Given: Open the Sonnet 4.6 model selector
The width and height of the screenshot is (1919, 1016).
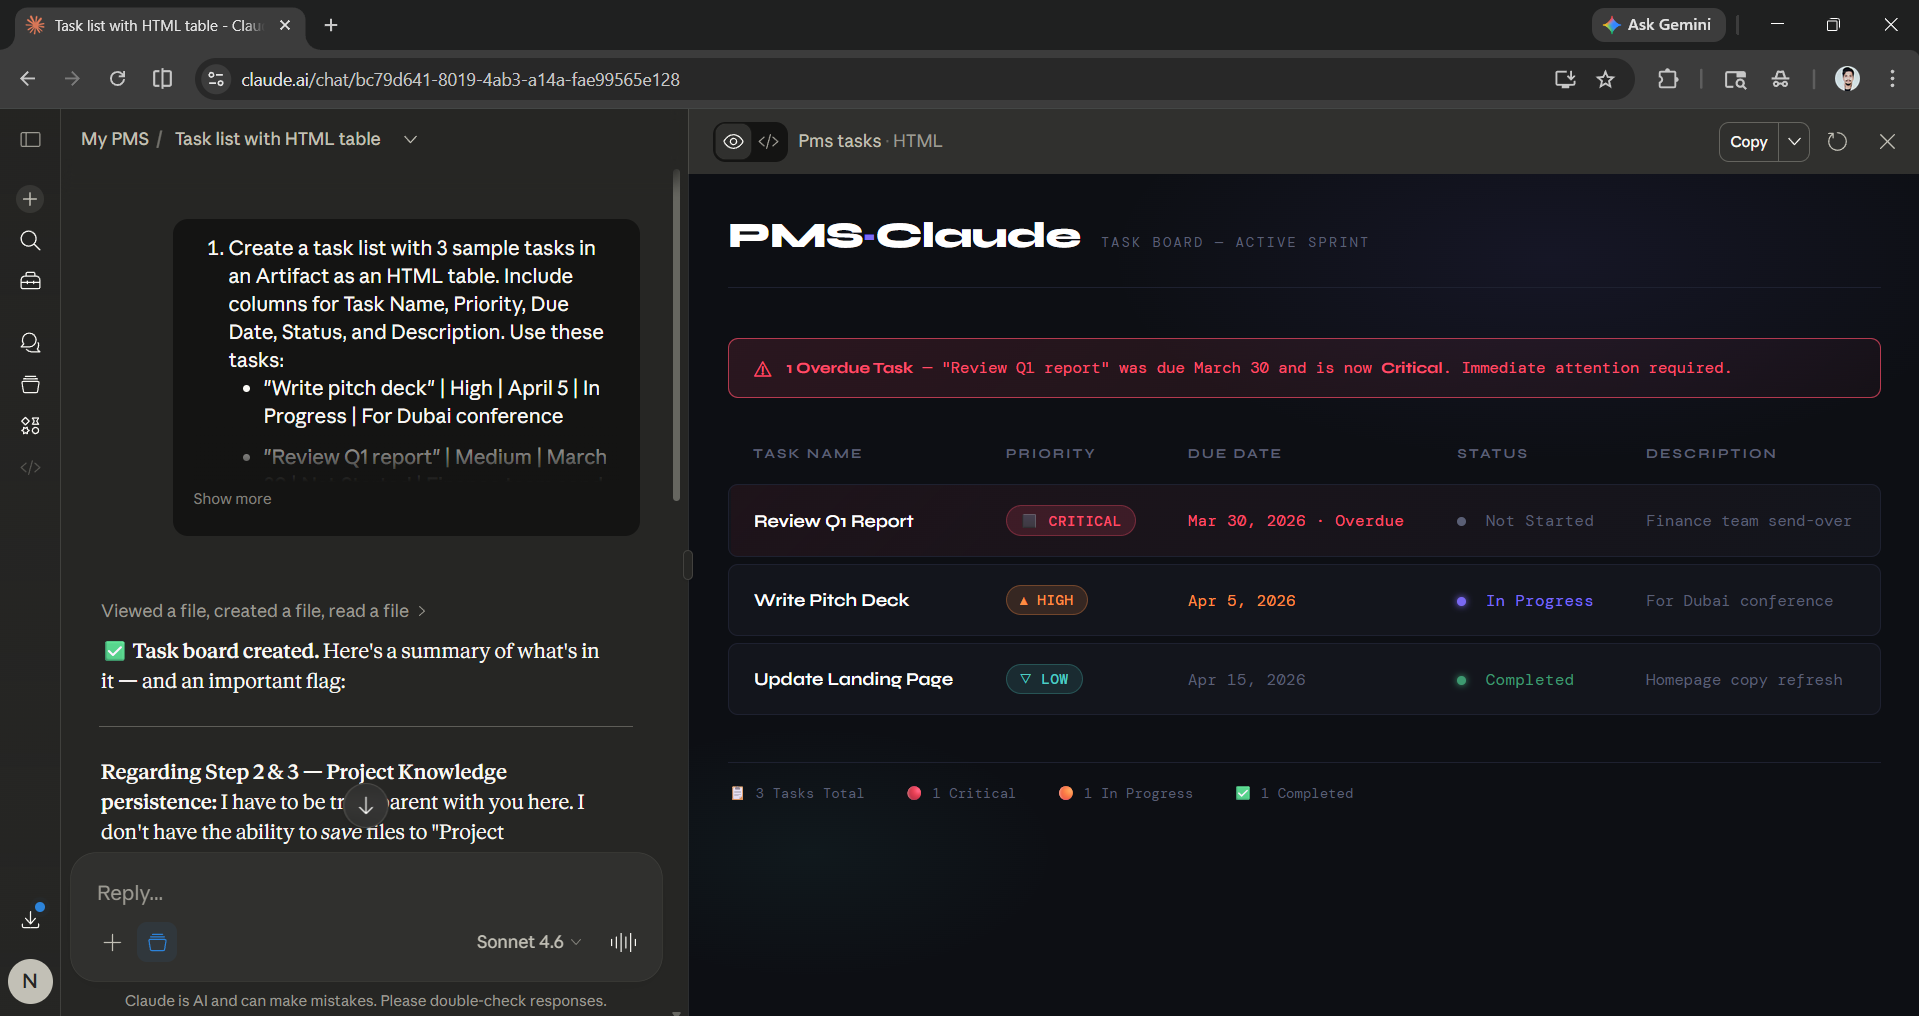Looking at the screenshot, I should (529, 942).
